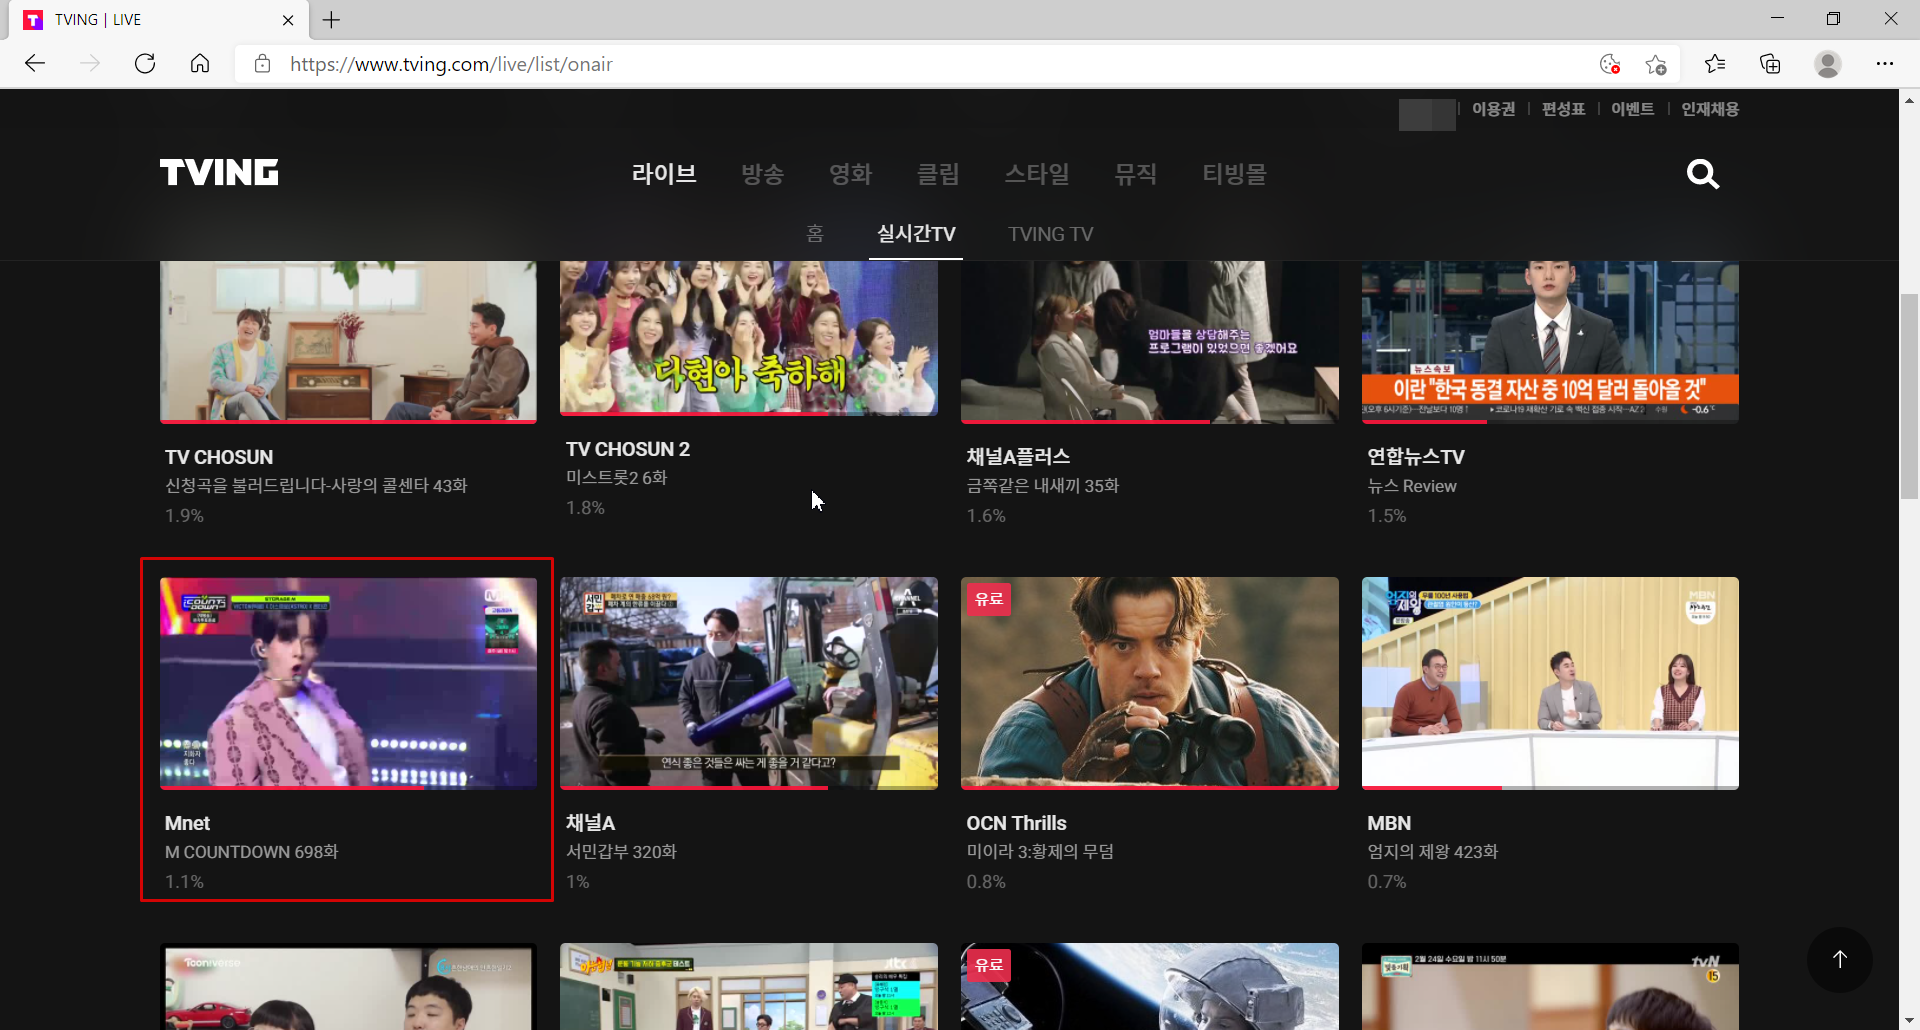Open browser collections icon
Image resolution: width=1920 pixels, height=1030 pixels.
(1770, 64)
